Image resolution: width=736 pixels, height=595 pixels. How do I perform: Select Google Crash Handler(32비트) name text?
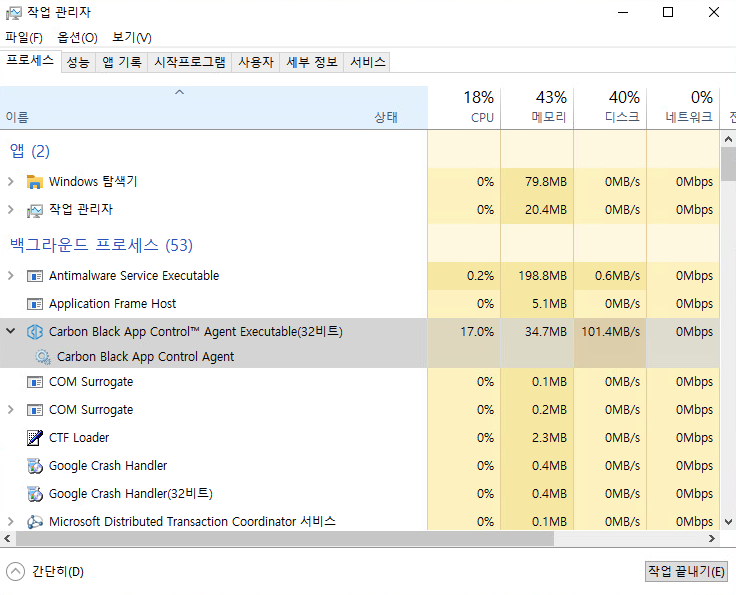pos(131,494)
